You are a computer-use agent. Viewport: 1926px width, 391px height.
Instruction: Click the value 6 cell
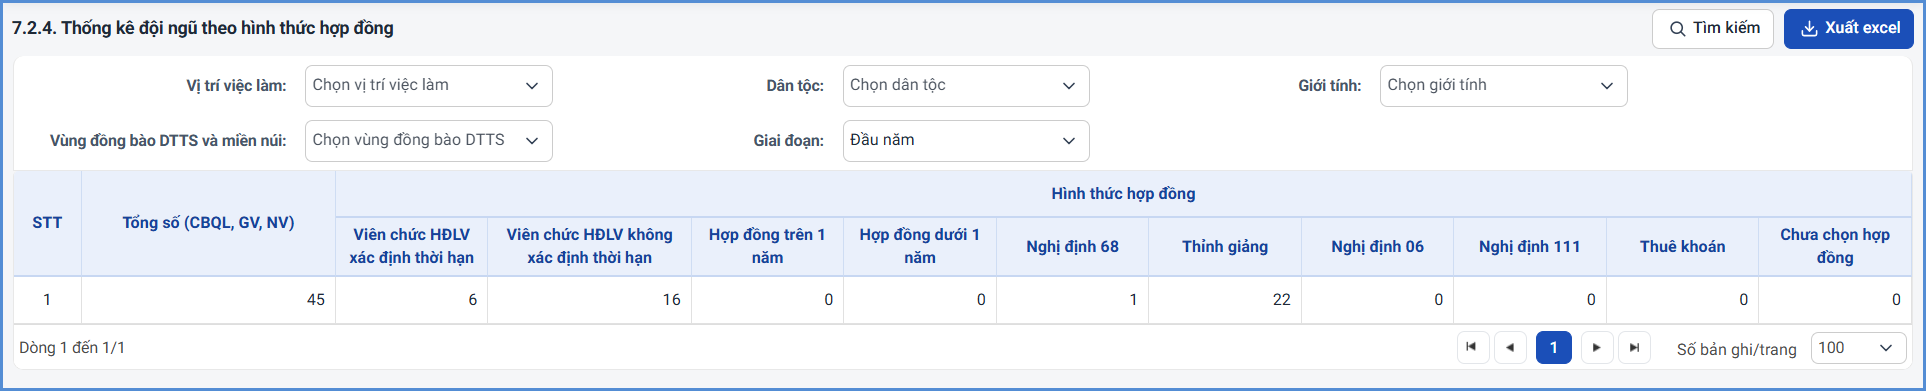coord(411,300)
